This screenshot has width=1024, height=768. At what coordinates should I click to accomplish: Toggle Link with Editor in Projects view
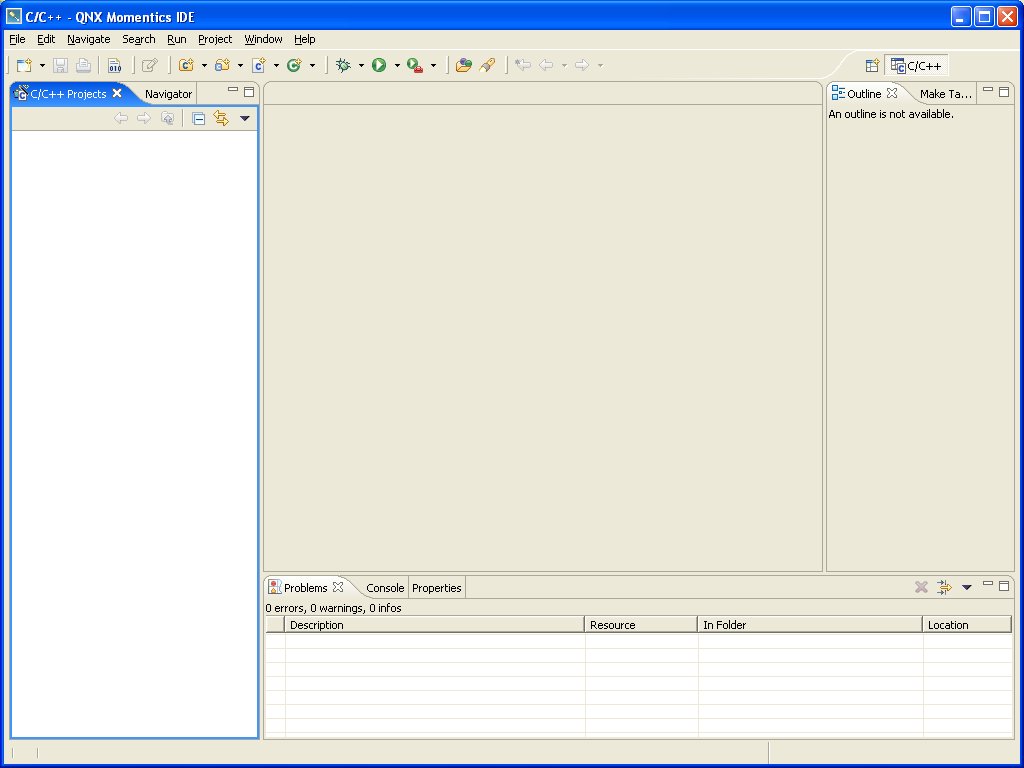(221, 118)
